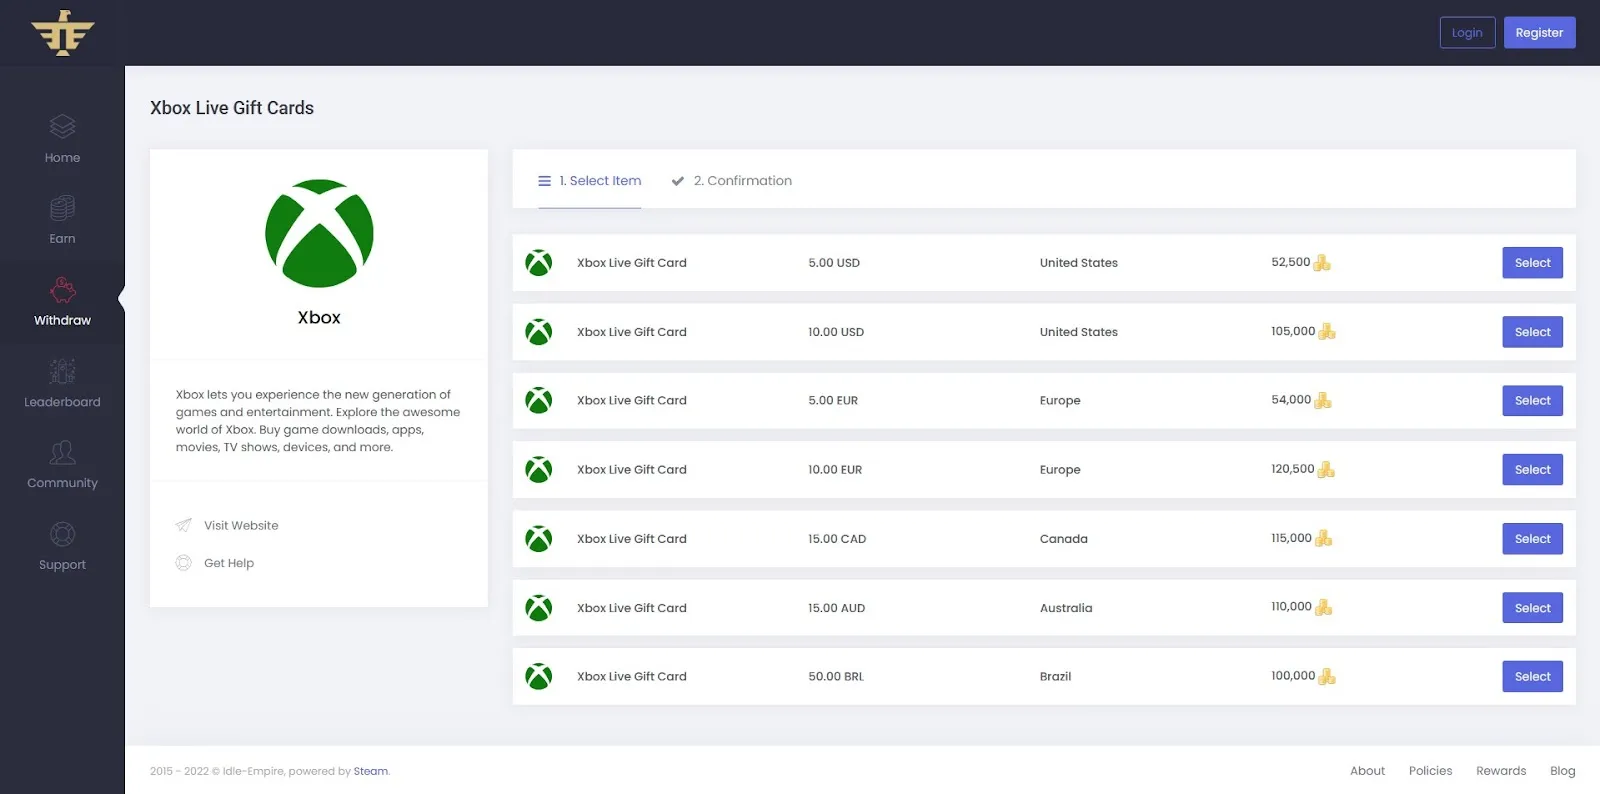Select the 5.00 EUR gift card
This screenshot has width=1600, height=794.
(x=1532, y=401)
